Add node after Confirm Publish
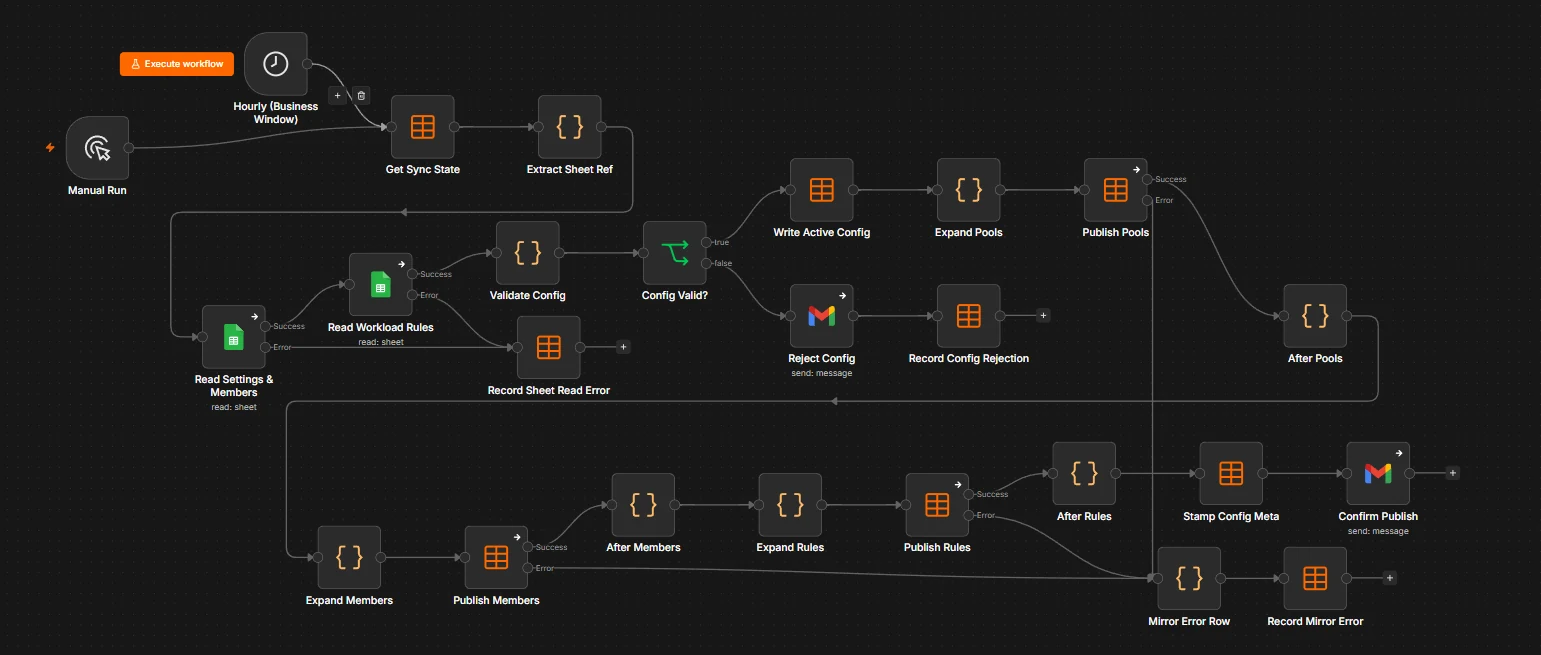 [x=1453, y=473]
